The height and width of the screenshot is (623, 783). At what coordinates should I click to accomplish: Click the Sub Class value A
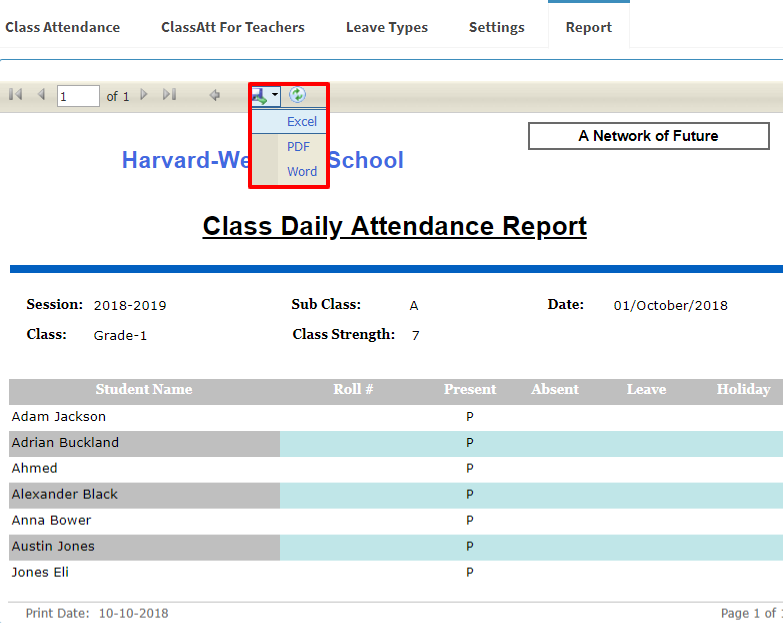click(414, 306)
